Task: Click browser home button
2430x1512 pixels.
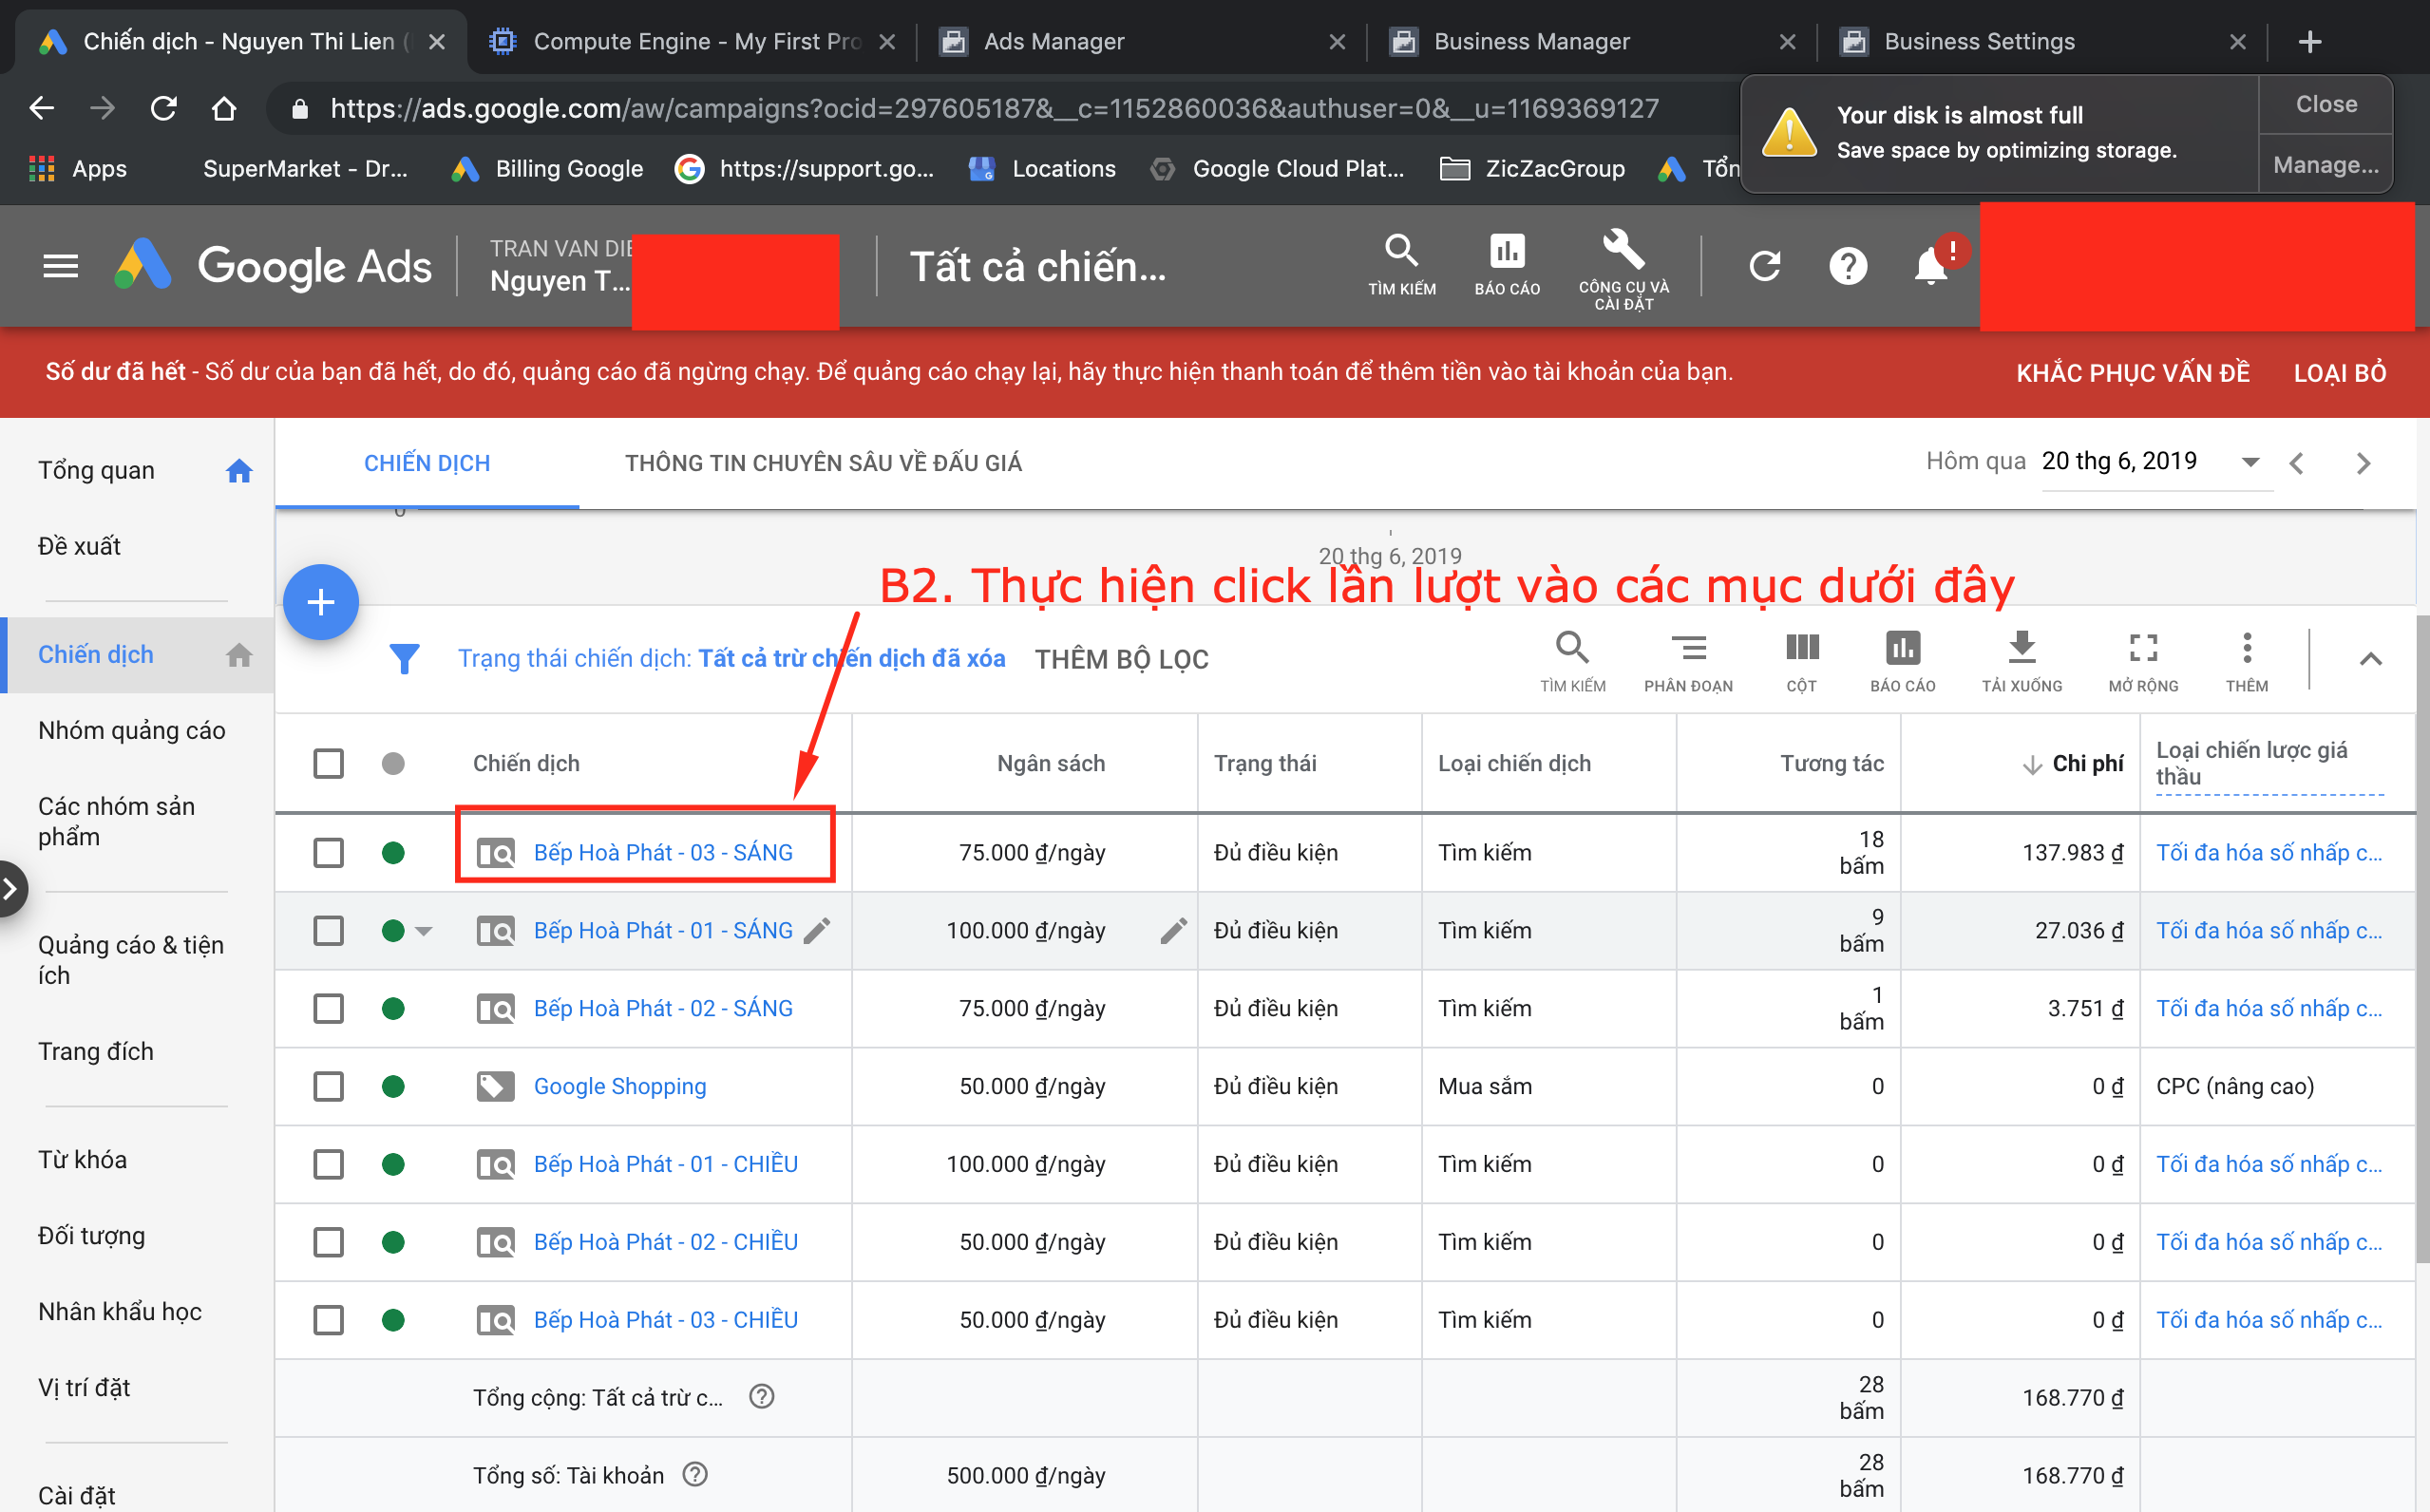Action: pyautogui.click(x=224, y=108)
